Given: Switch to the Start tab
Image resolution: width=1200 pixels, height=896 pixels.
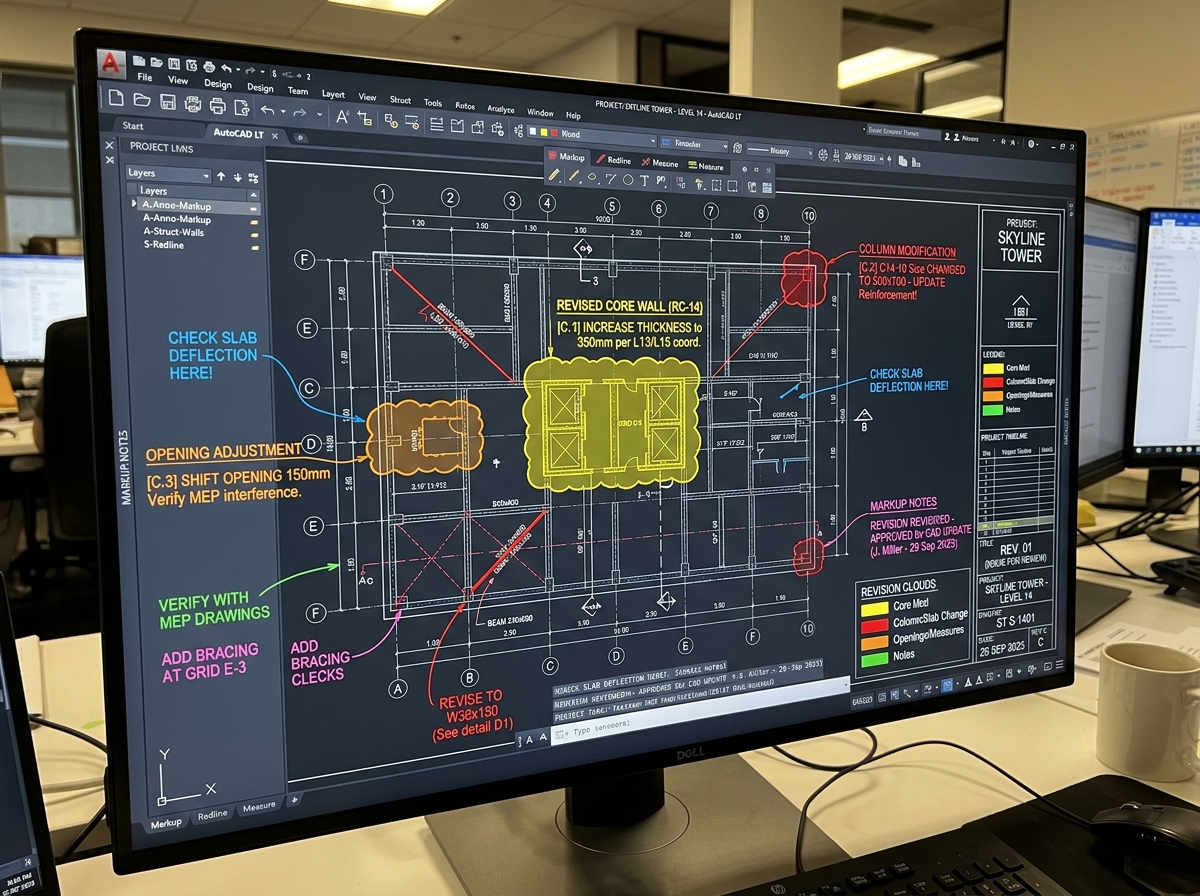Looking at the screenshot, I should tap(133, 126).
